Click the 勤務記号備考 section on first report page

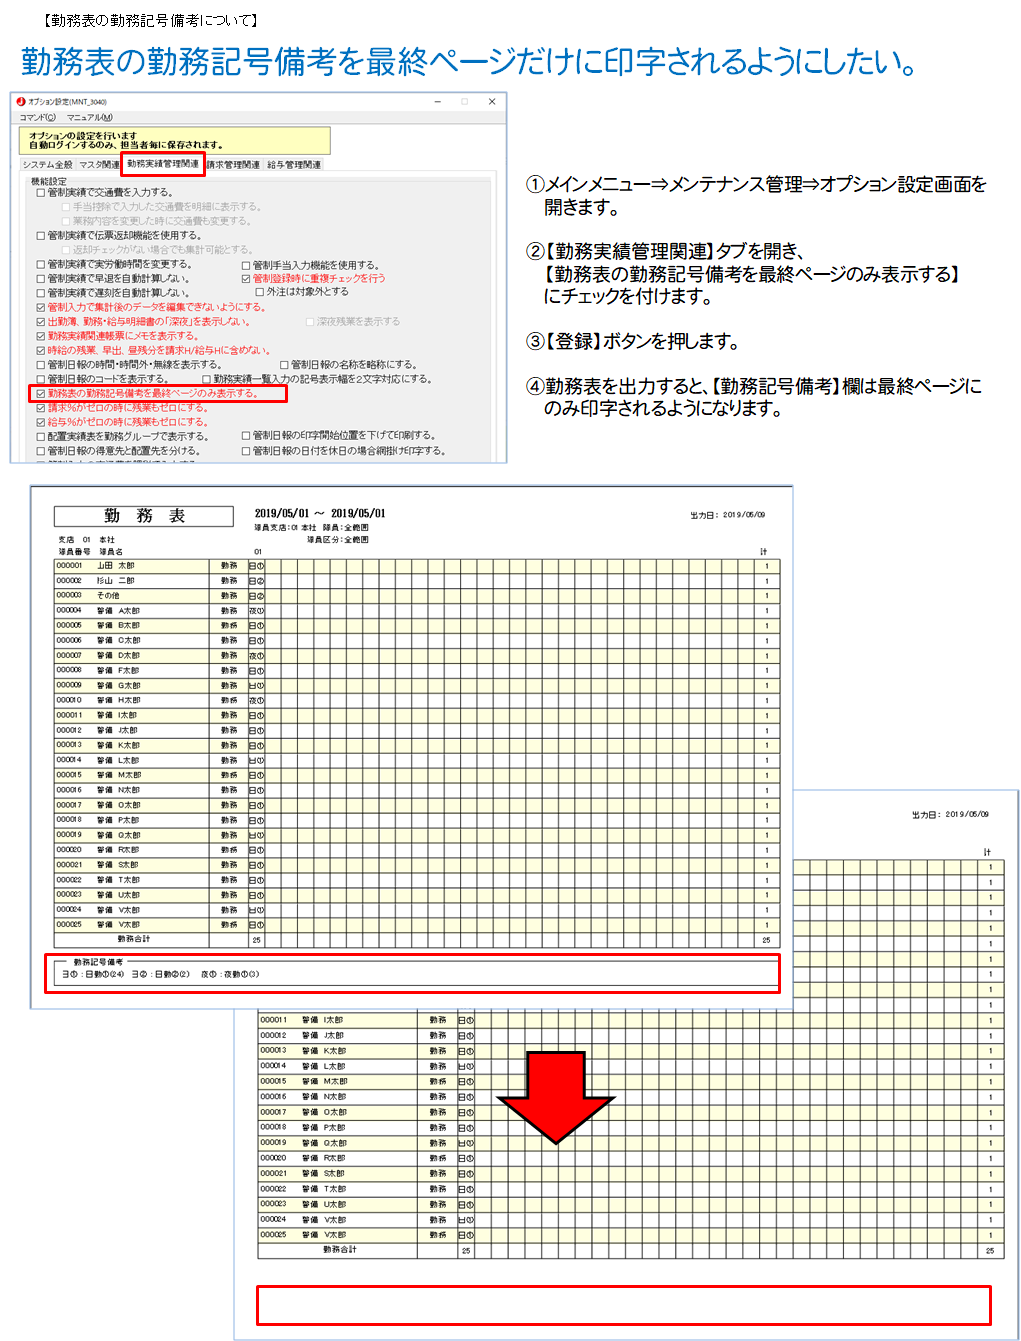(x=412, y=973)
